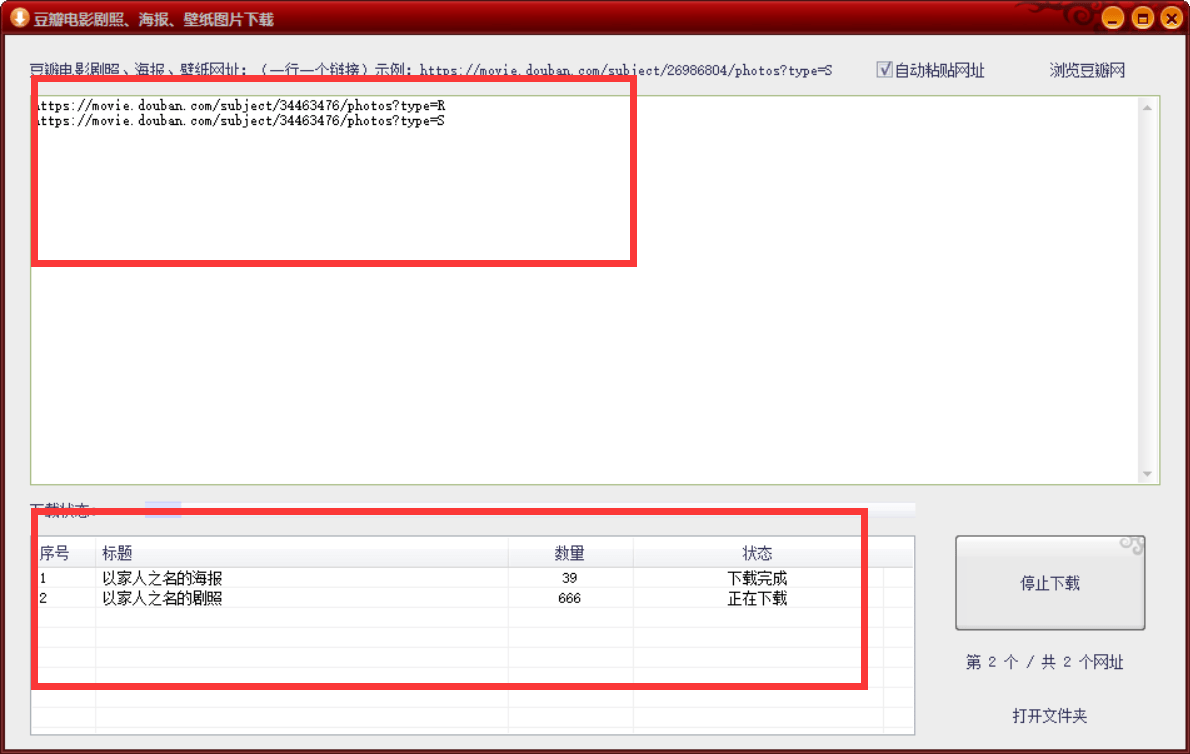Viewport: 1190px width, 754px height.
Task: Select the URL line ending with type=S
Action: 241,121
